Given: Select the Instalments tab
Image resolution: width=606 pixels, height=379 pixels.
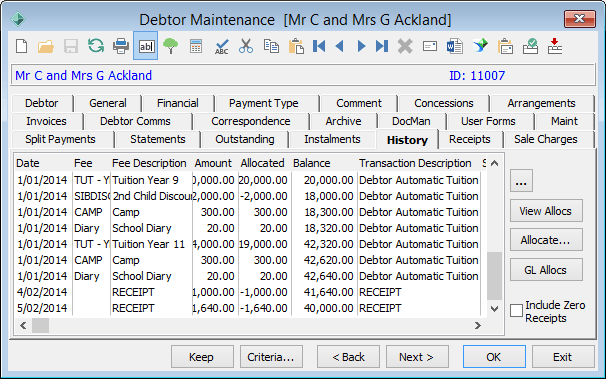Looking at the screenshot, I should (x=332, y=139).
